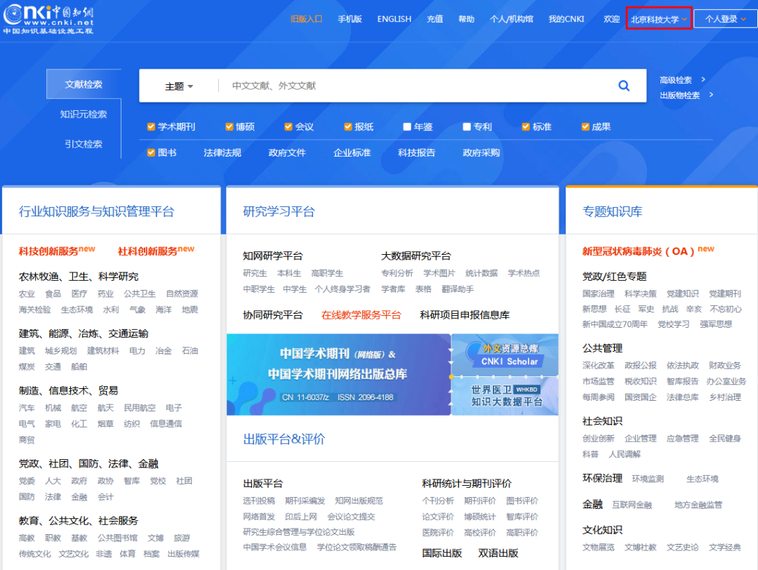Click the arrow beside 高级检索
Image resolution: width=758 pixels, height=570 pixels.
[703, 79]
